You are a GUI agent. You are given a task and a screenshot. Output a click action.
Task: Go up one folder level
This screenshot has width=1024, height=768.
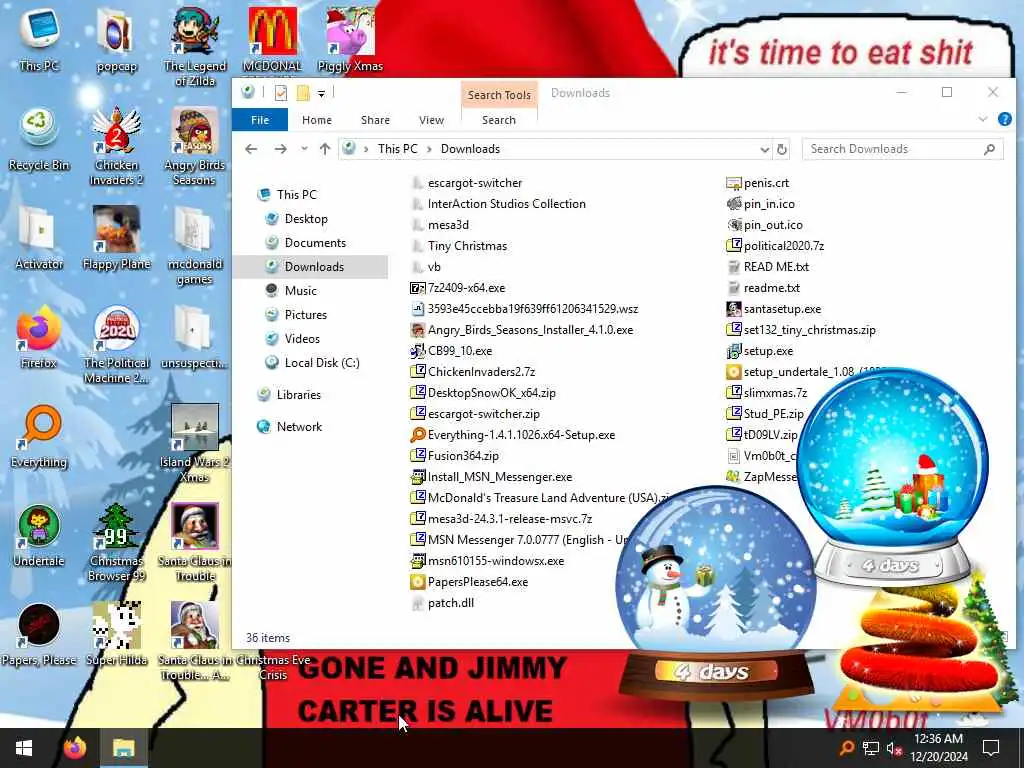[x=325, y=149]
